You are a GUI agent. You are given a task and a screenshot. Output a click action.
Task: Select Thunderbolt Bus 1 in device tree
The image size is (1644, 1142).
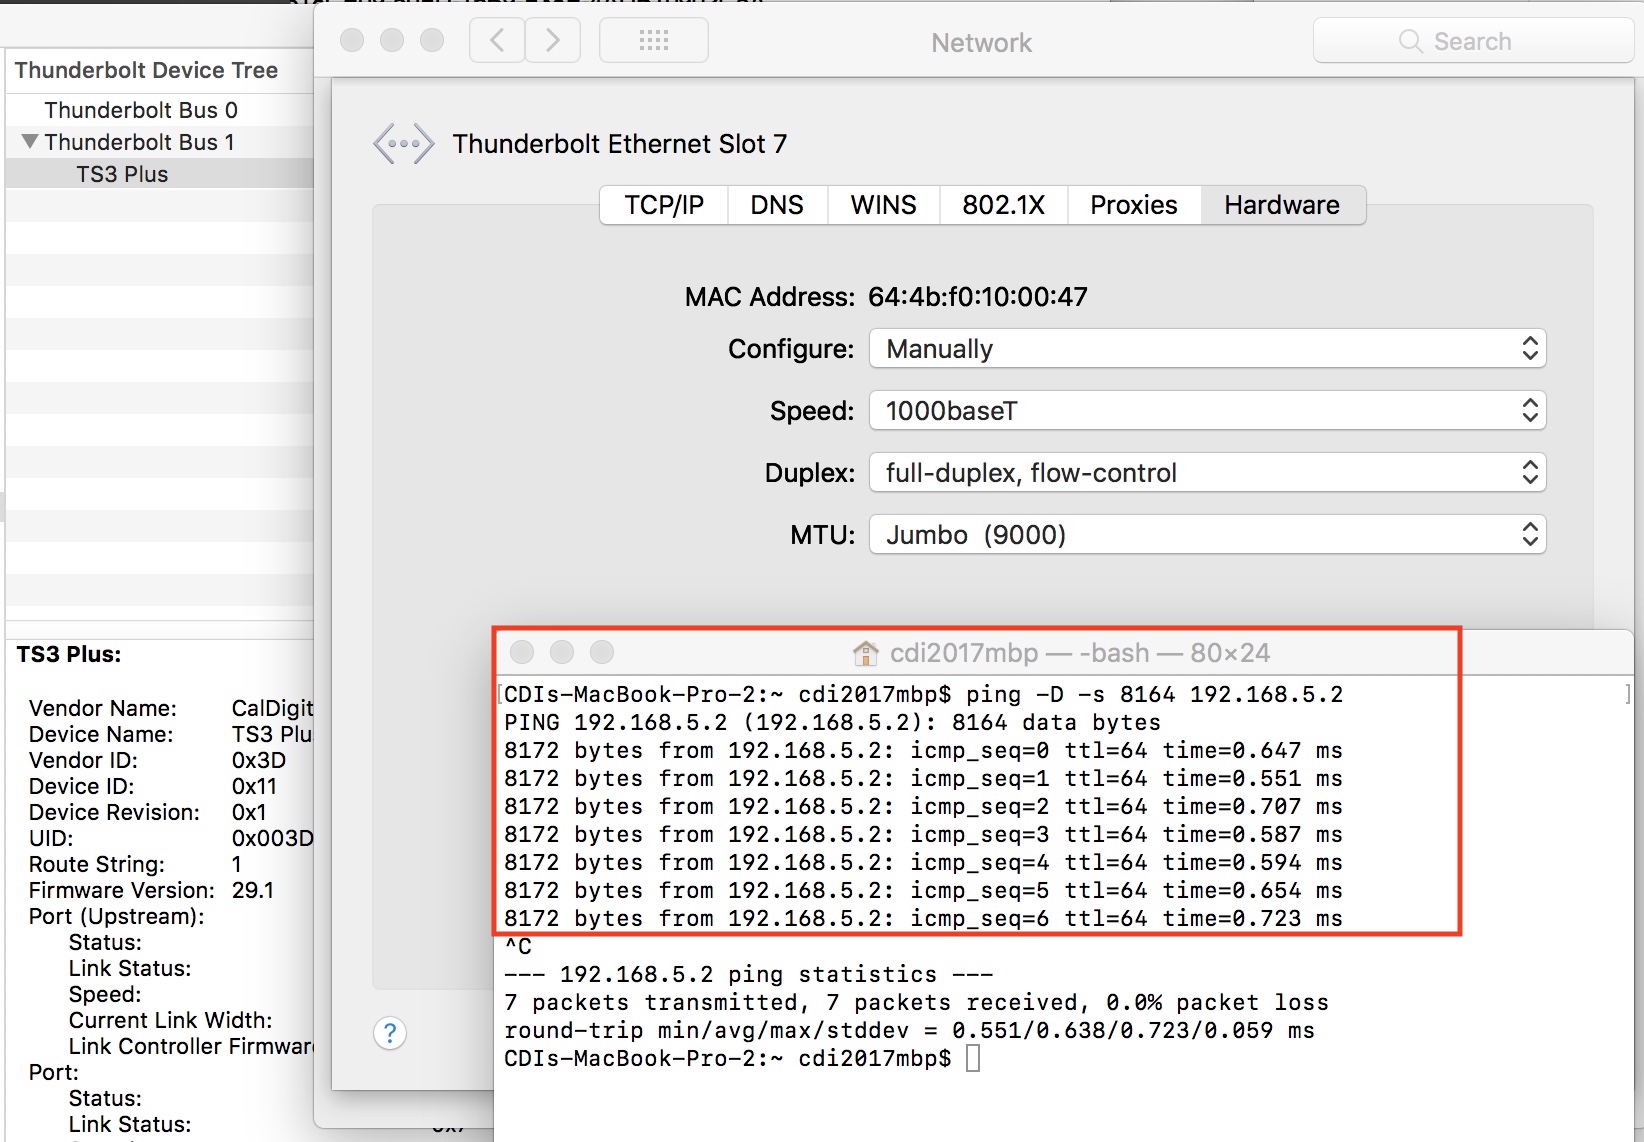pyautogui.click(x=160, y=142)
